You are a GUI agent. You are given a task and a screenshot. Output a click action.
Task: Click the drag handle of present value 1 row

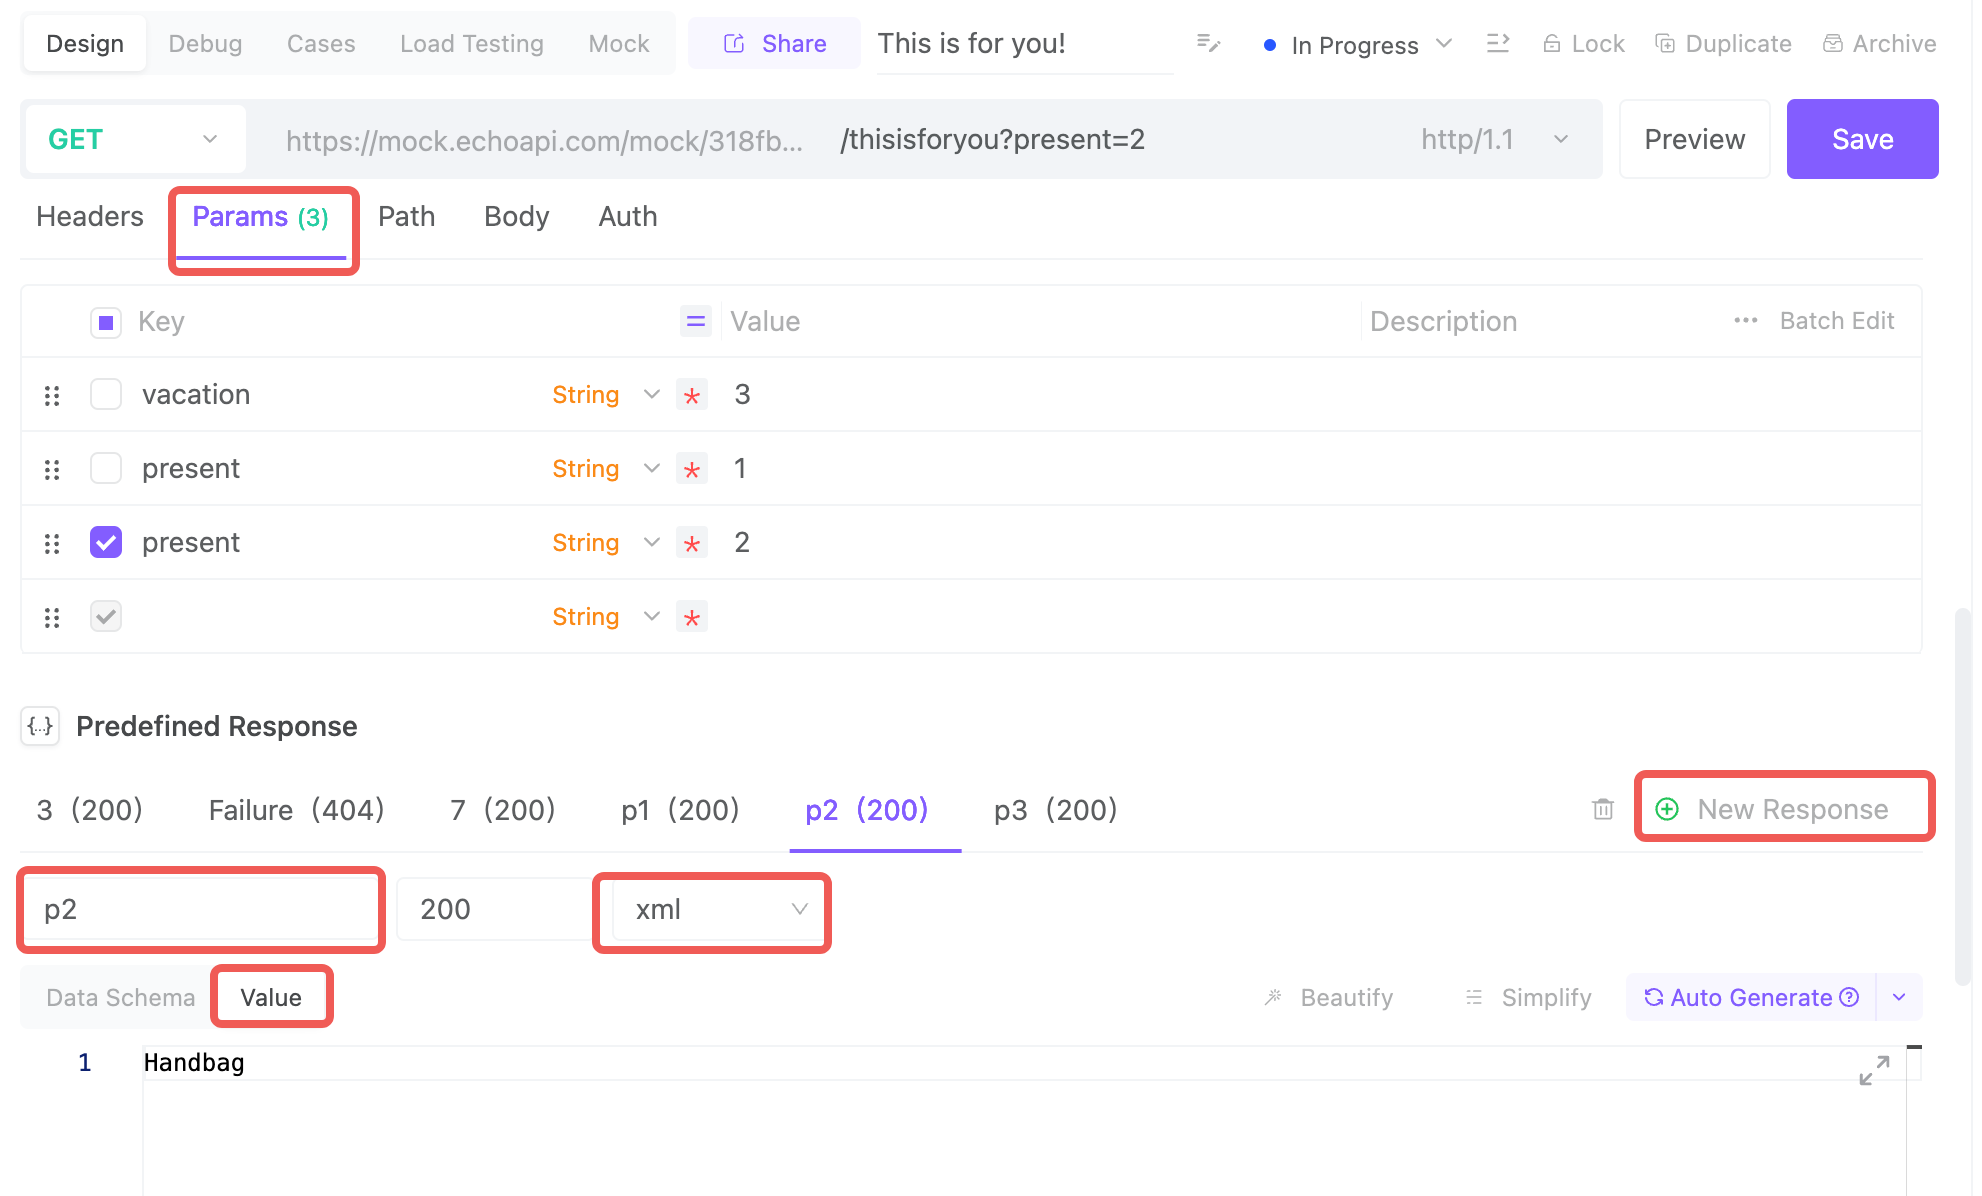(x=52, y=470)
